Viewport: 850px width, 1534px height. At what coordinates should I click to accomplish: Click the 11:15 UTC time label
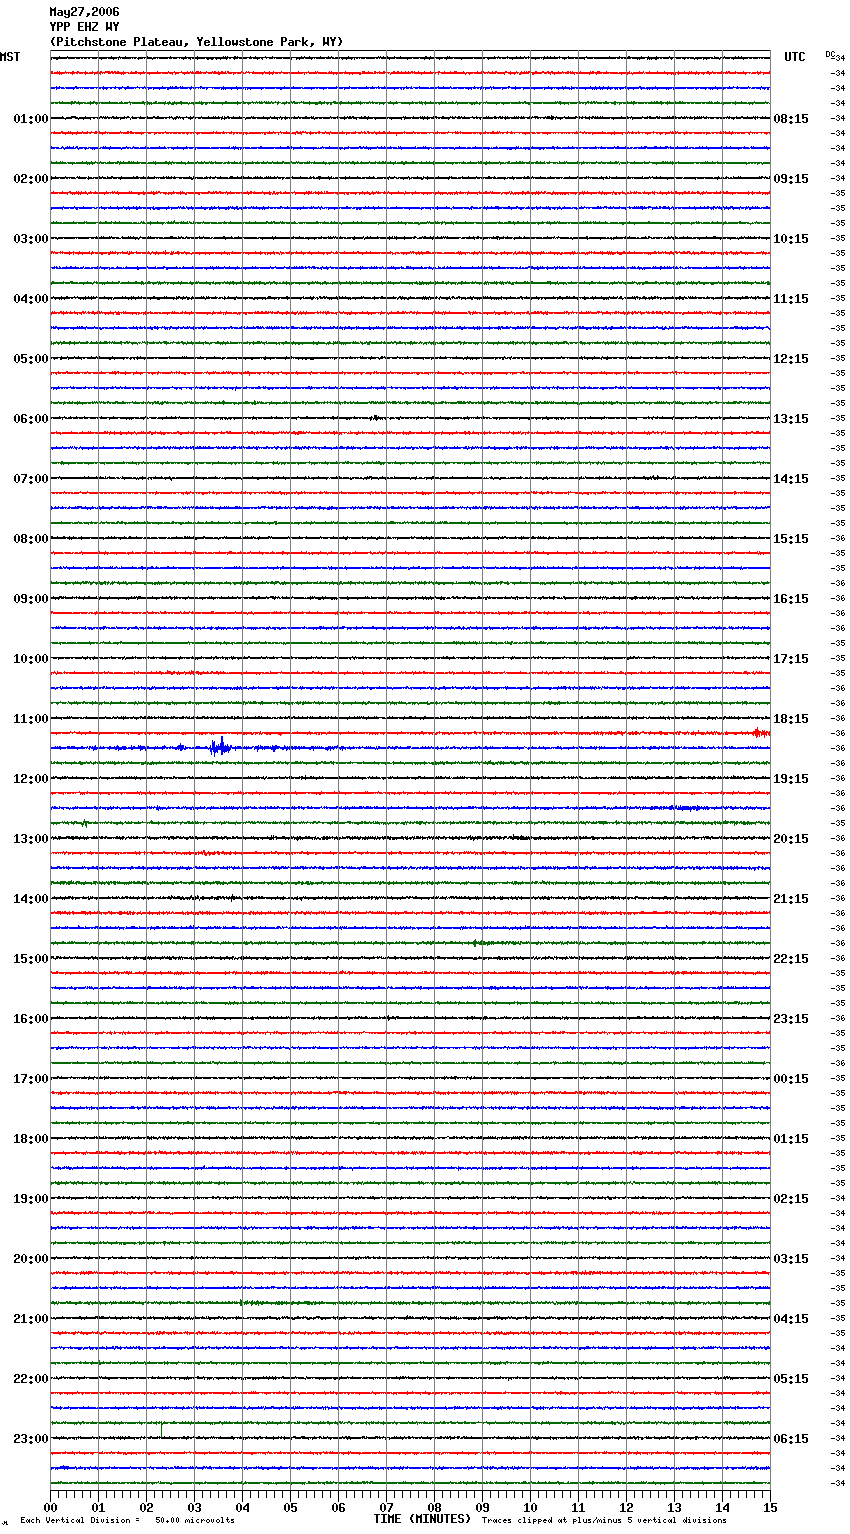pyautogui.click(x=791, y=299)
